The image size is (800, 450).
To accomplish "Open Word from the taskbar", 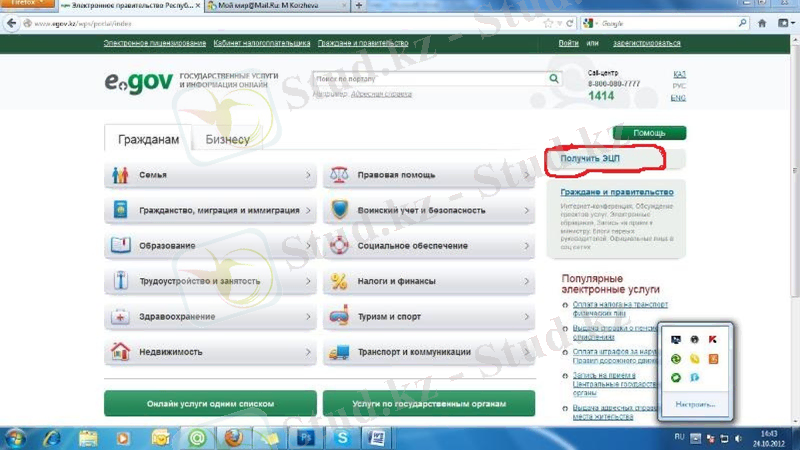I will click(x=377, y=438).
